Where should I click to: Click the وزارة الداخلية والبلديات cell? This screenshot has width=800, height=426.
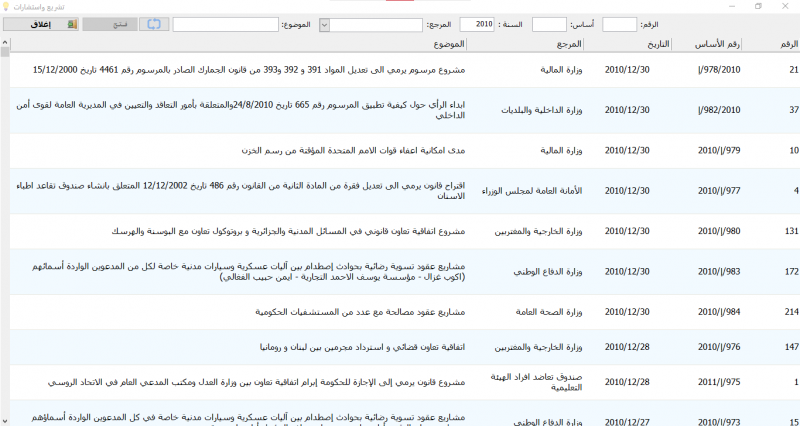click(542, 110)
